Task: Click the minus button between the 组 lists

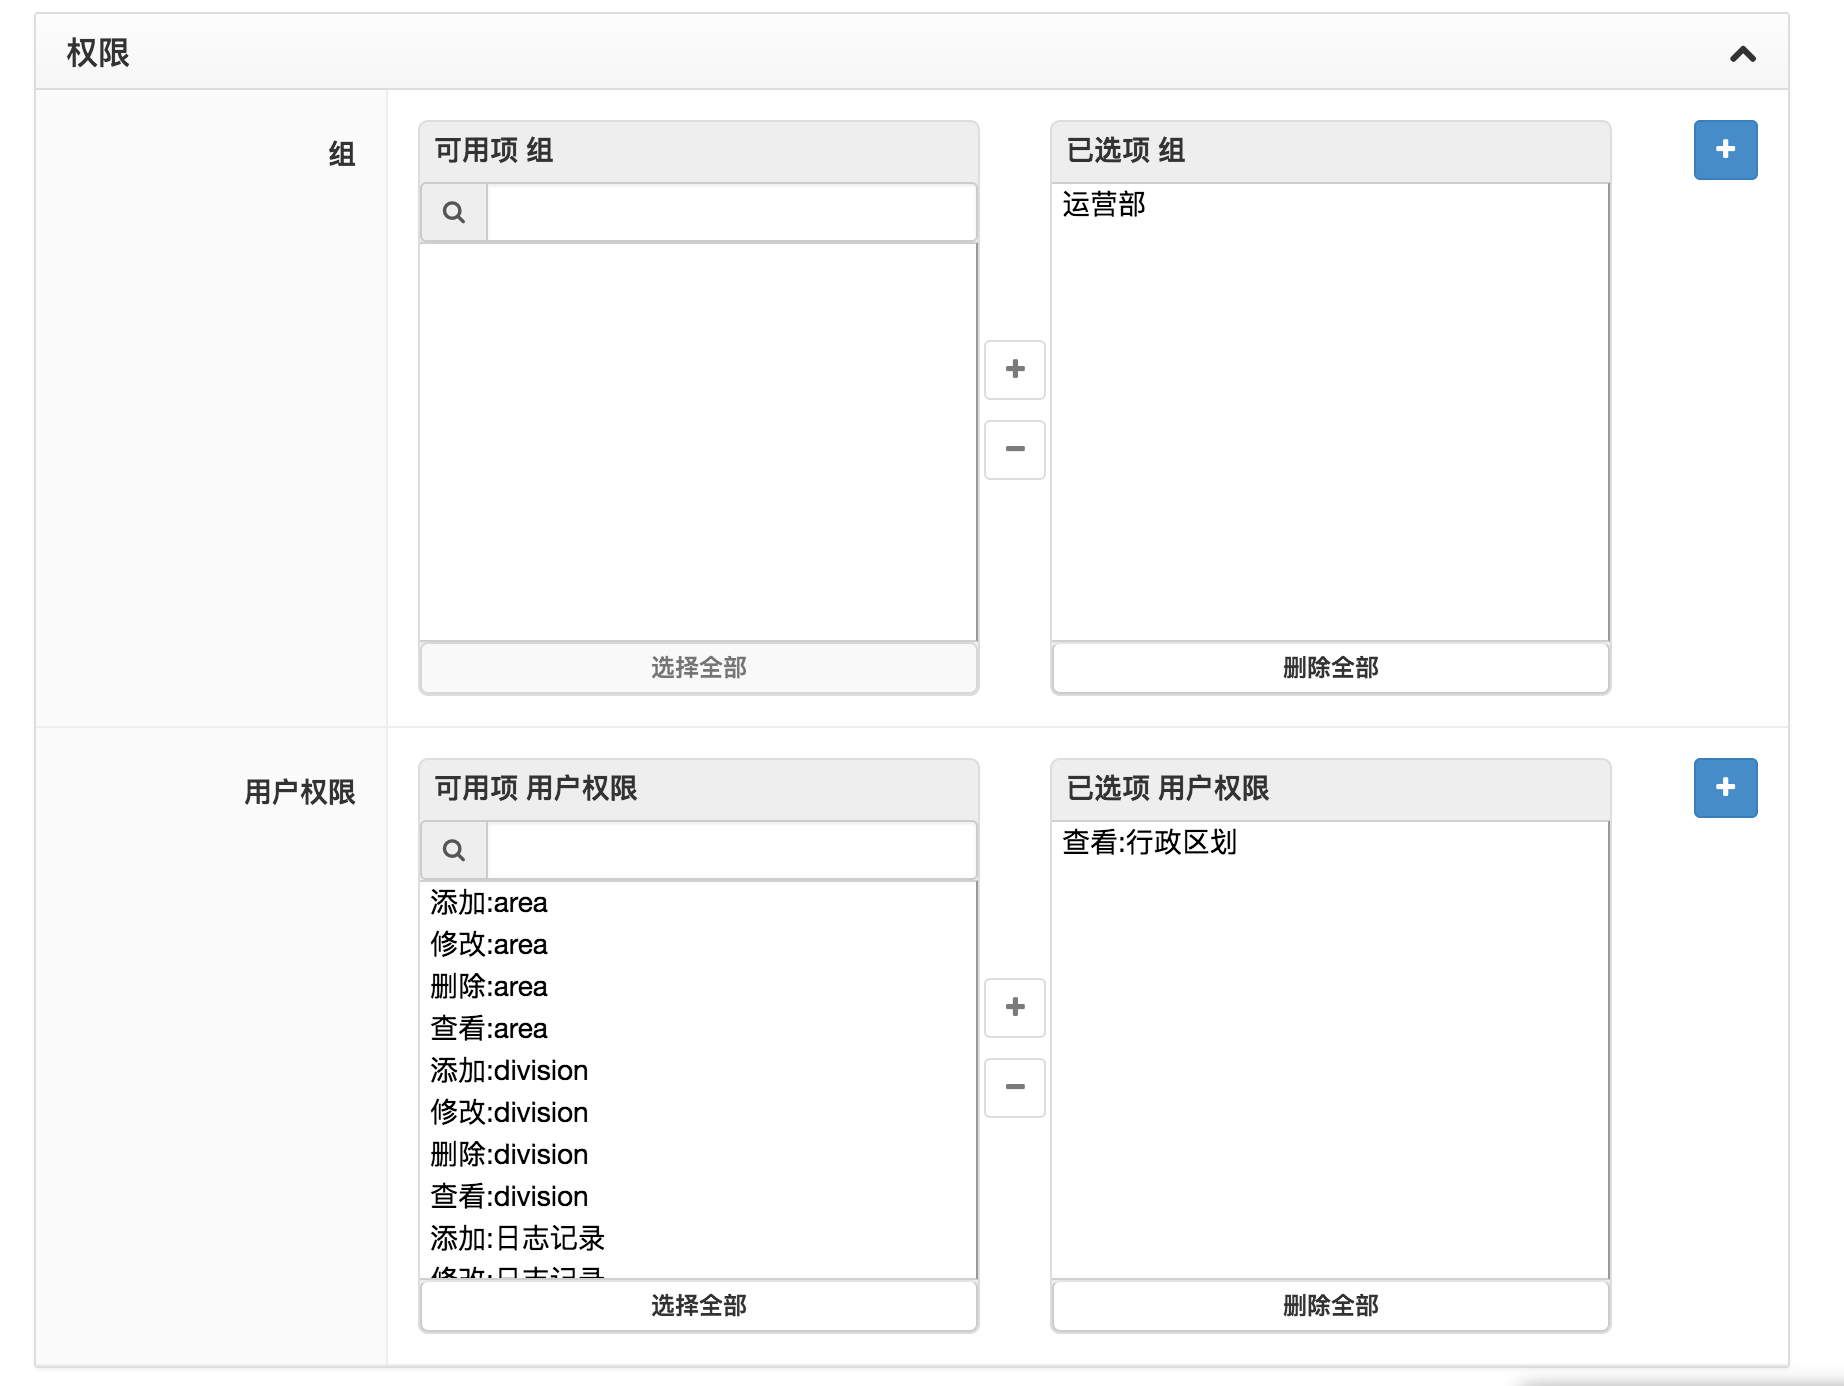Action: pyautogui.click(x=1015, y=450)
